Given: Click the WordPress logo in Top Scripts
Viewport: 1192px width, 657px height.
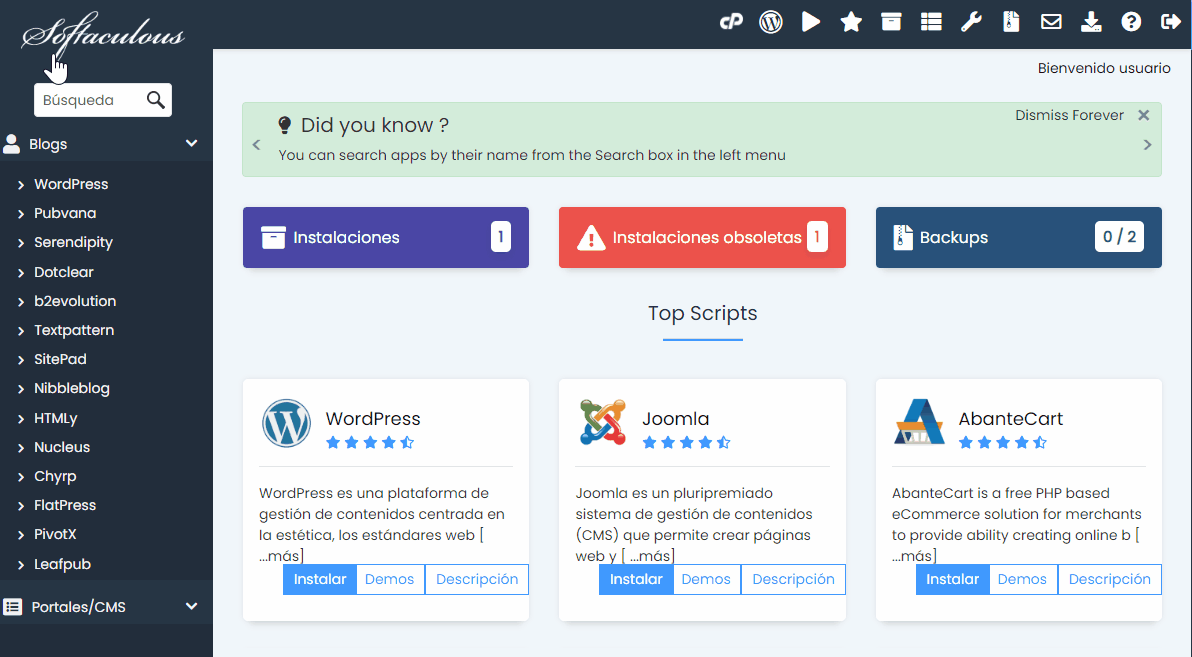Looking at the screenshot, I should (287, 424).
